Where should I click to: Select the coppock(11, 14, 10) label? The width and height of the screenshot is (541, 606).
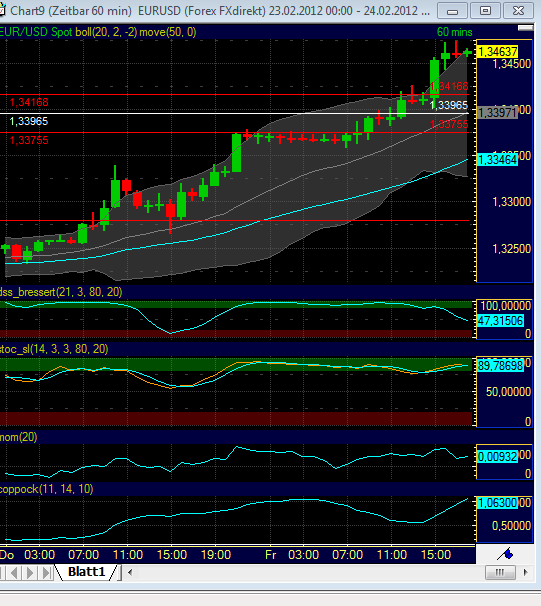(46, 489)
